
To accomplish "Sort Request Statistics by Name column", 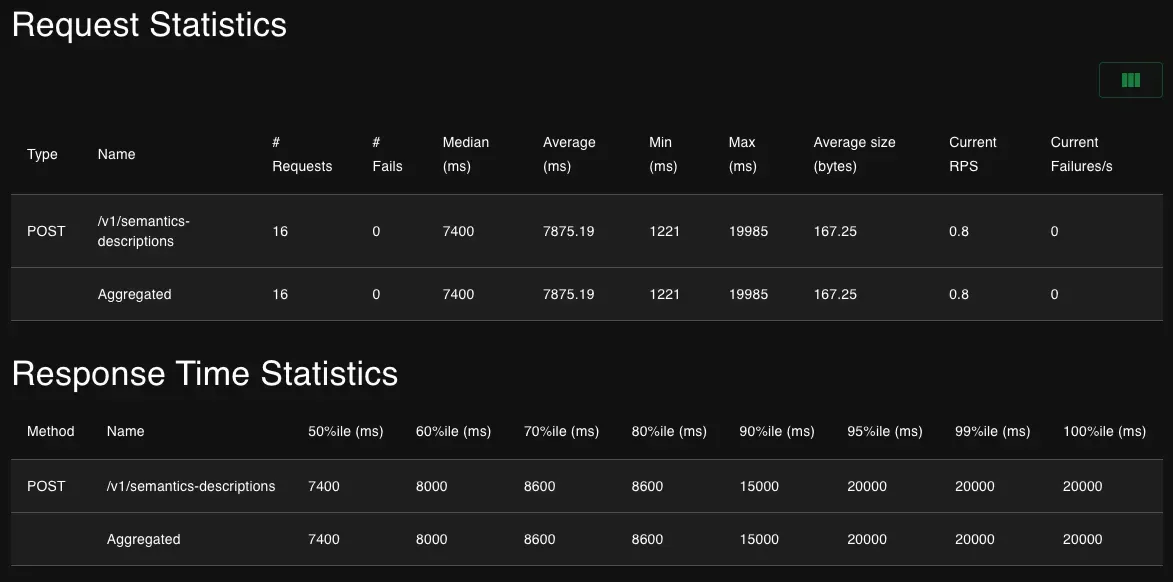I will pos(116,154).
